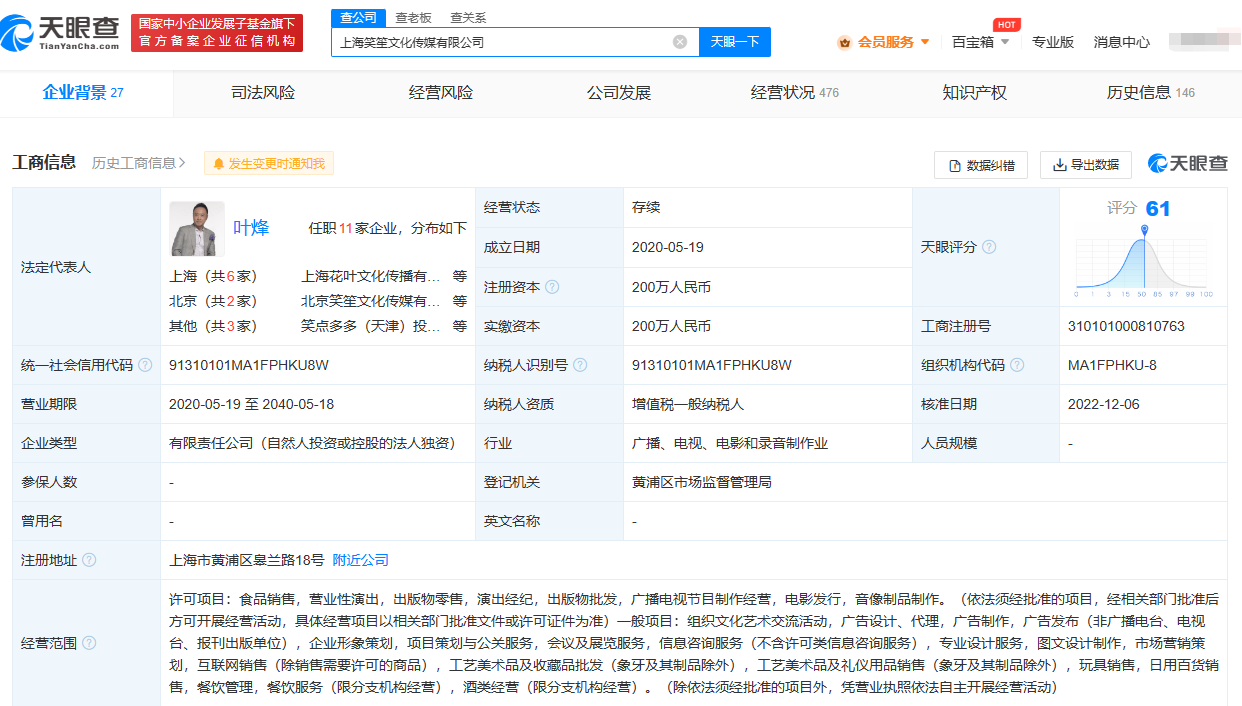Expand 等 for Beijing companies
Image resolution: width=1242 pixels, height=706 pixels.
coord(459,301)
